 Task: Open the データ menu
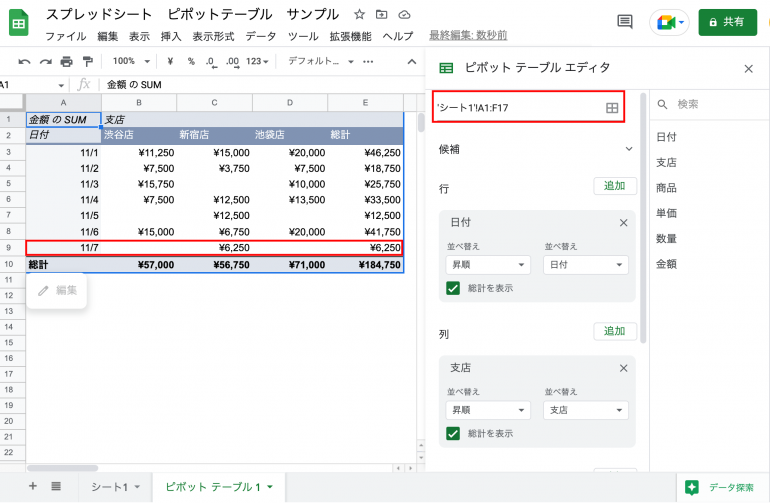click(x=260, y=36)
